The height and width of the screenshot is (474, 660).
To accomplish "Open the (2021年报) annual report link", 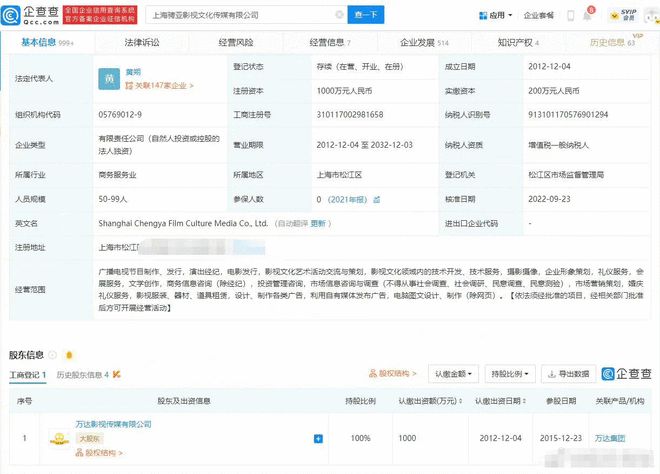I will pyautogui.click(x=347, y=200).
